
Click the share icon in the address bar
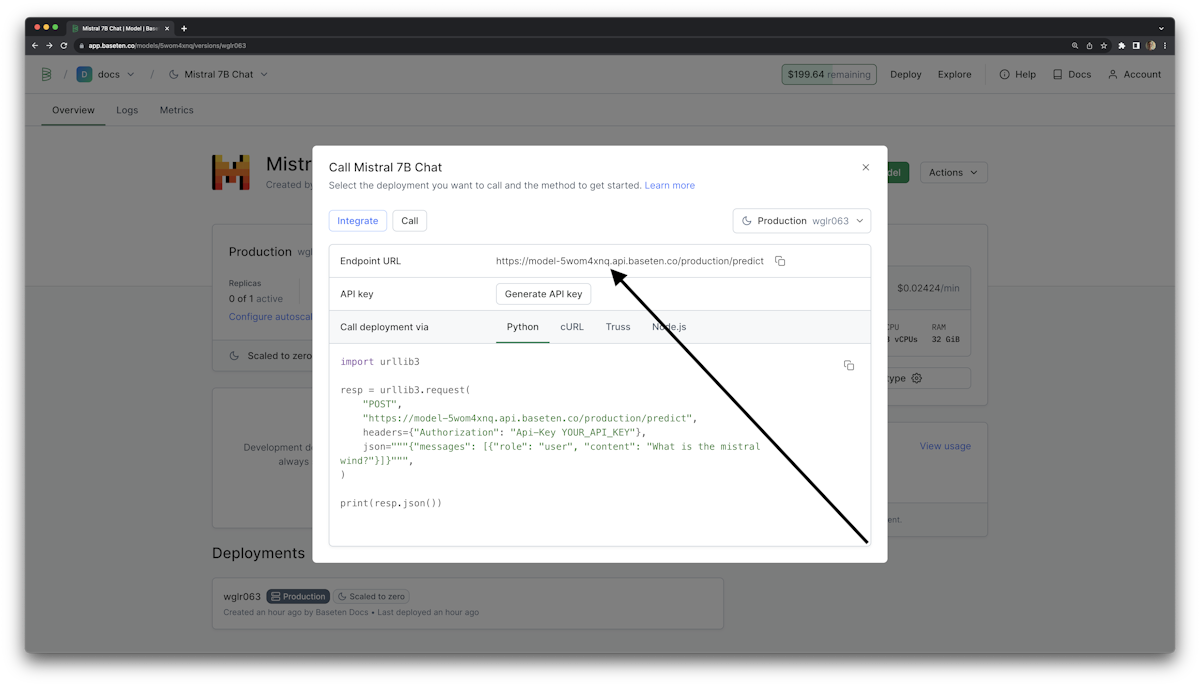point(1090,45)
